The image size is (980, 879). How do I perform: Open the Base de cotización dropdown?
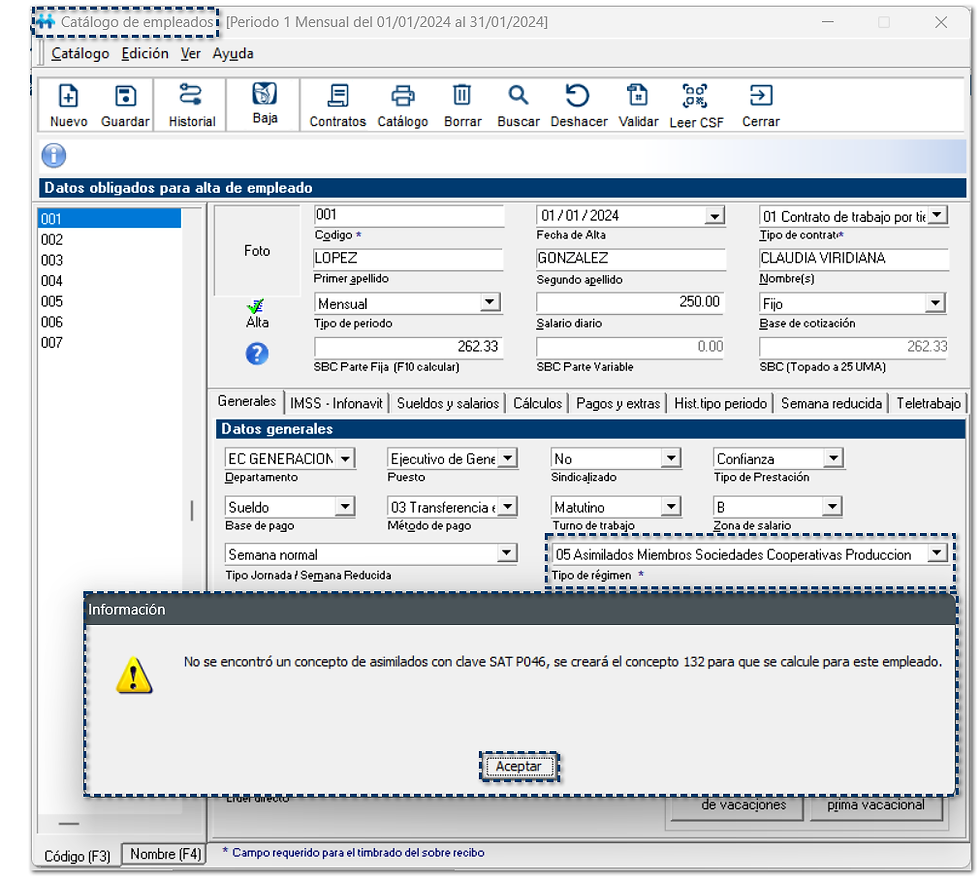coord(935,303)
